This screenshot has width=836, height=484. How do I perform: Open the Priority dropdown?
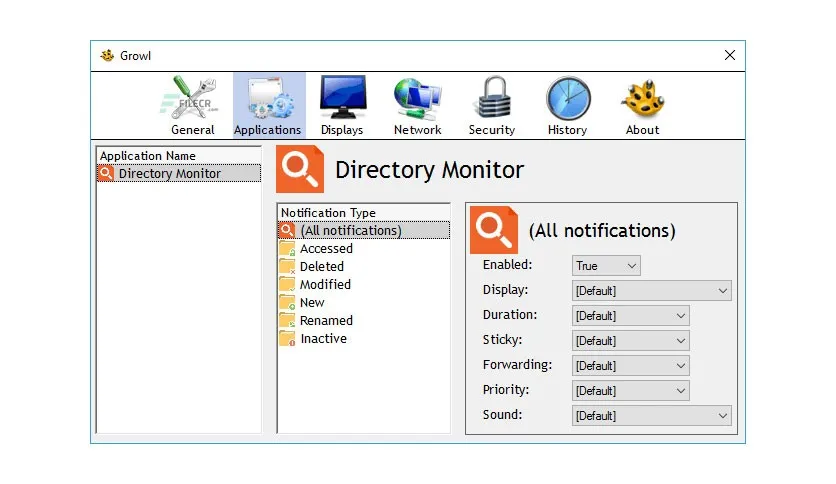(631, 391)
